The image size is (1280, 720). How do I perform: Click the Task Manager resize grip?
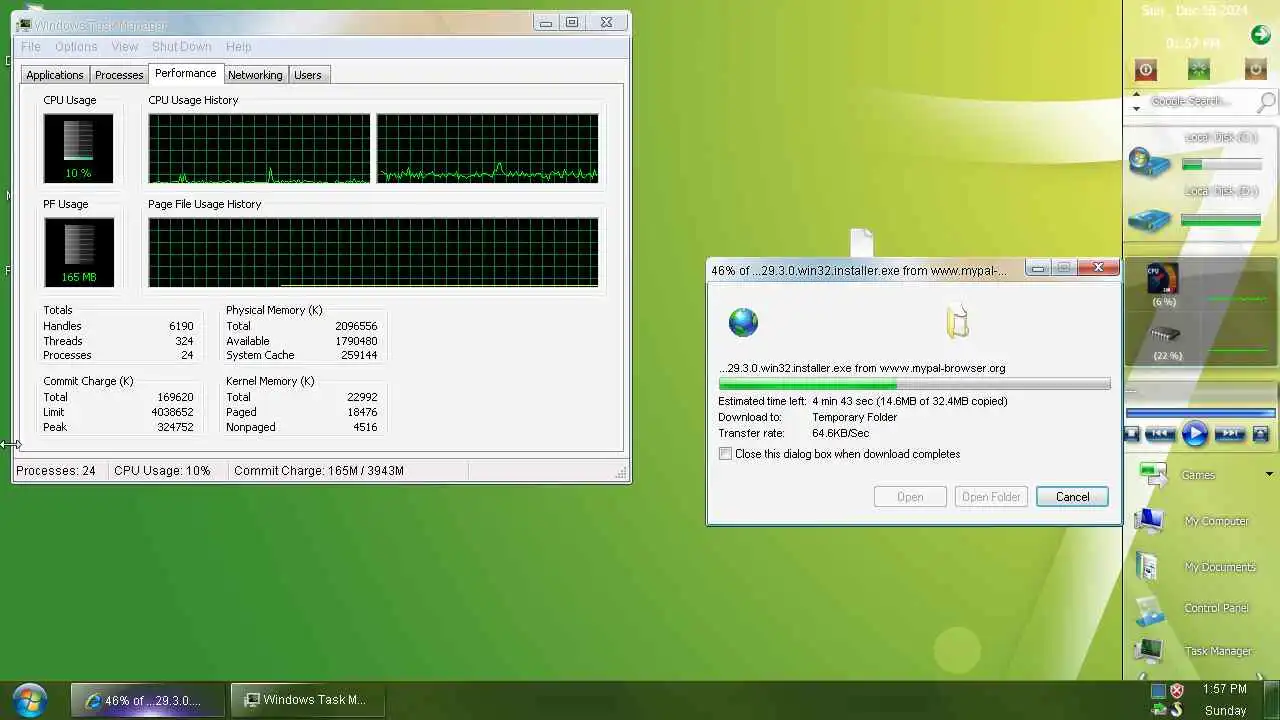point(621,472)
